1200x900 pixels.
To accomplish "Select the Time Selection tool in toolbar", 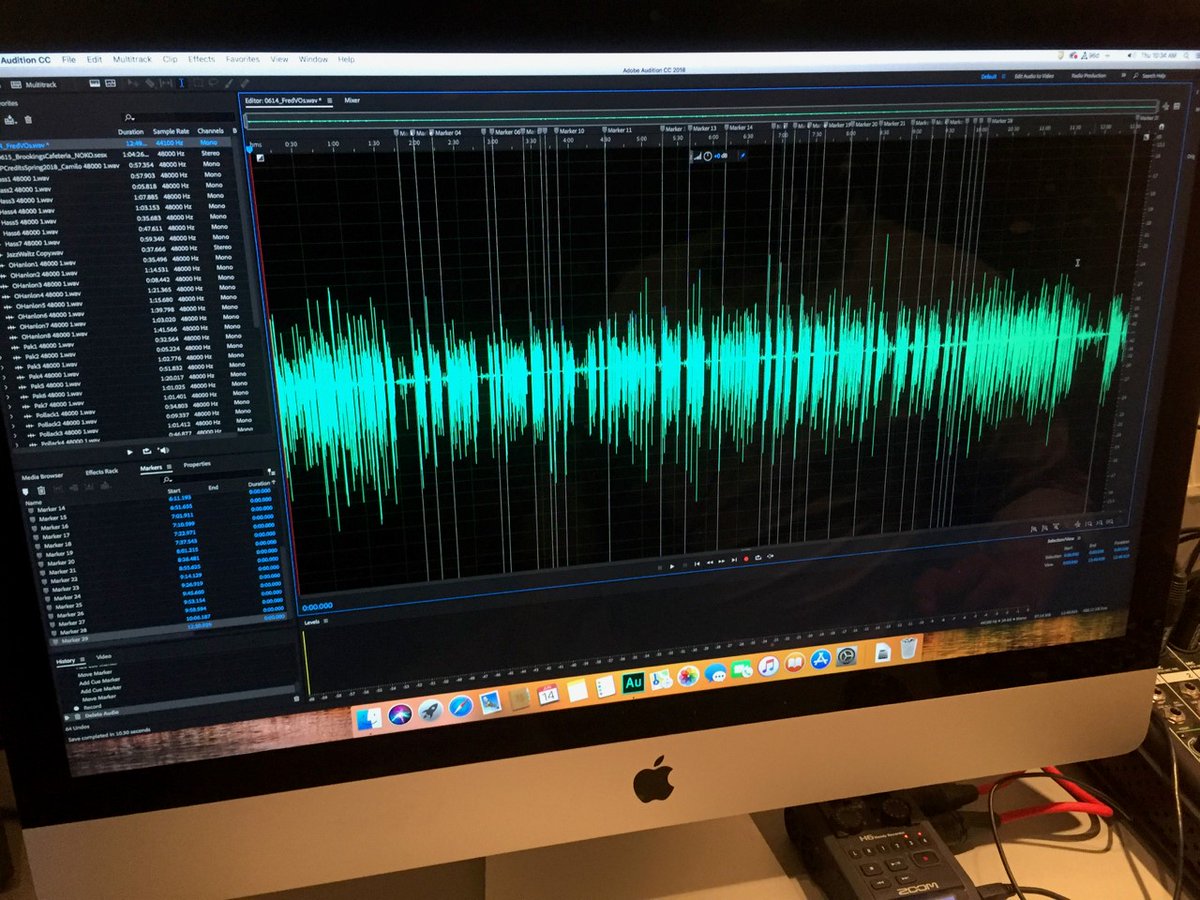I will tap(182, 83).
